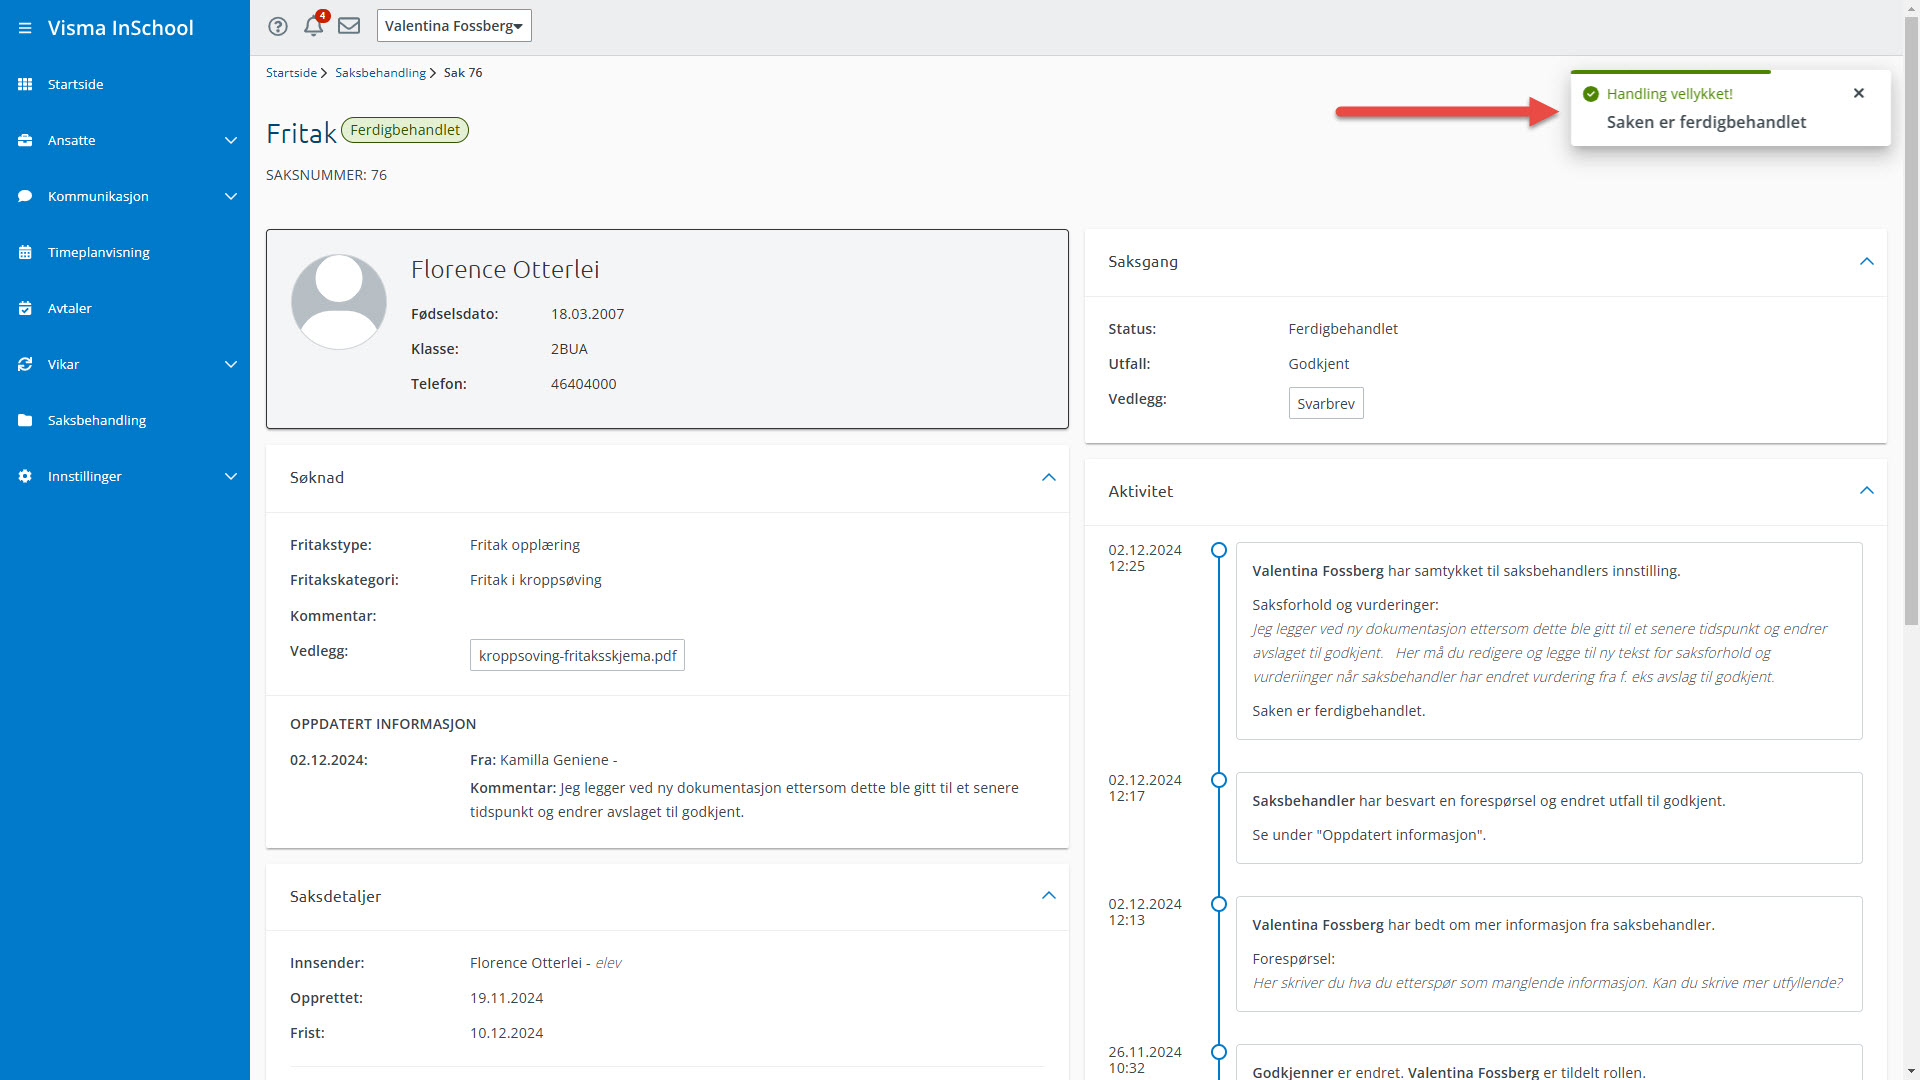Click the Saksbehandling folder icon
This screenshot has width=1920, height=1080.
coord(25,420)
